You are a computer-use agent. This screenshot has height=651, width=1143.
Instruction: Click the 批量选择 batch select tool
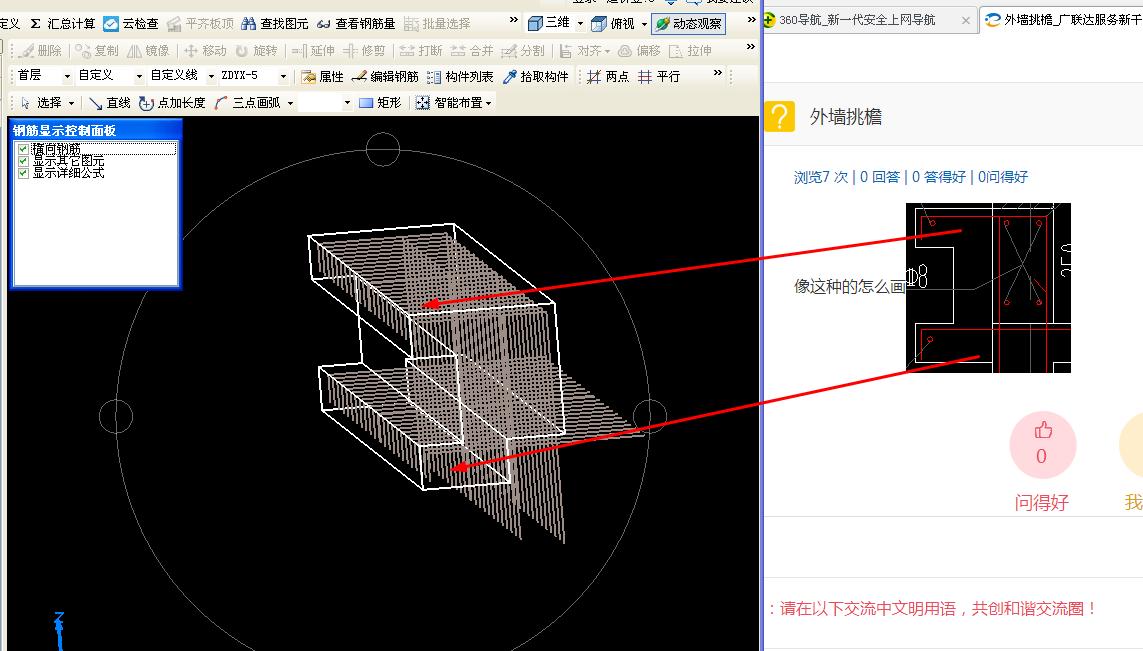[x=437, y=23]
